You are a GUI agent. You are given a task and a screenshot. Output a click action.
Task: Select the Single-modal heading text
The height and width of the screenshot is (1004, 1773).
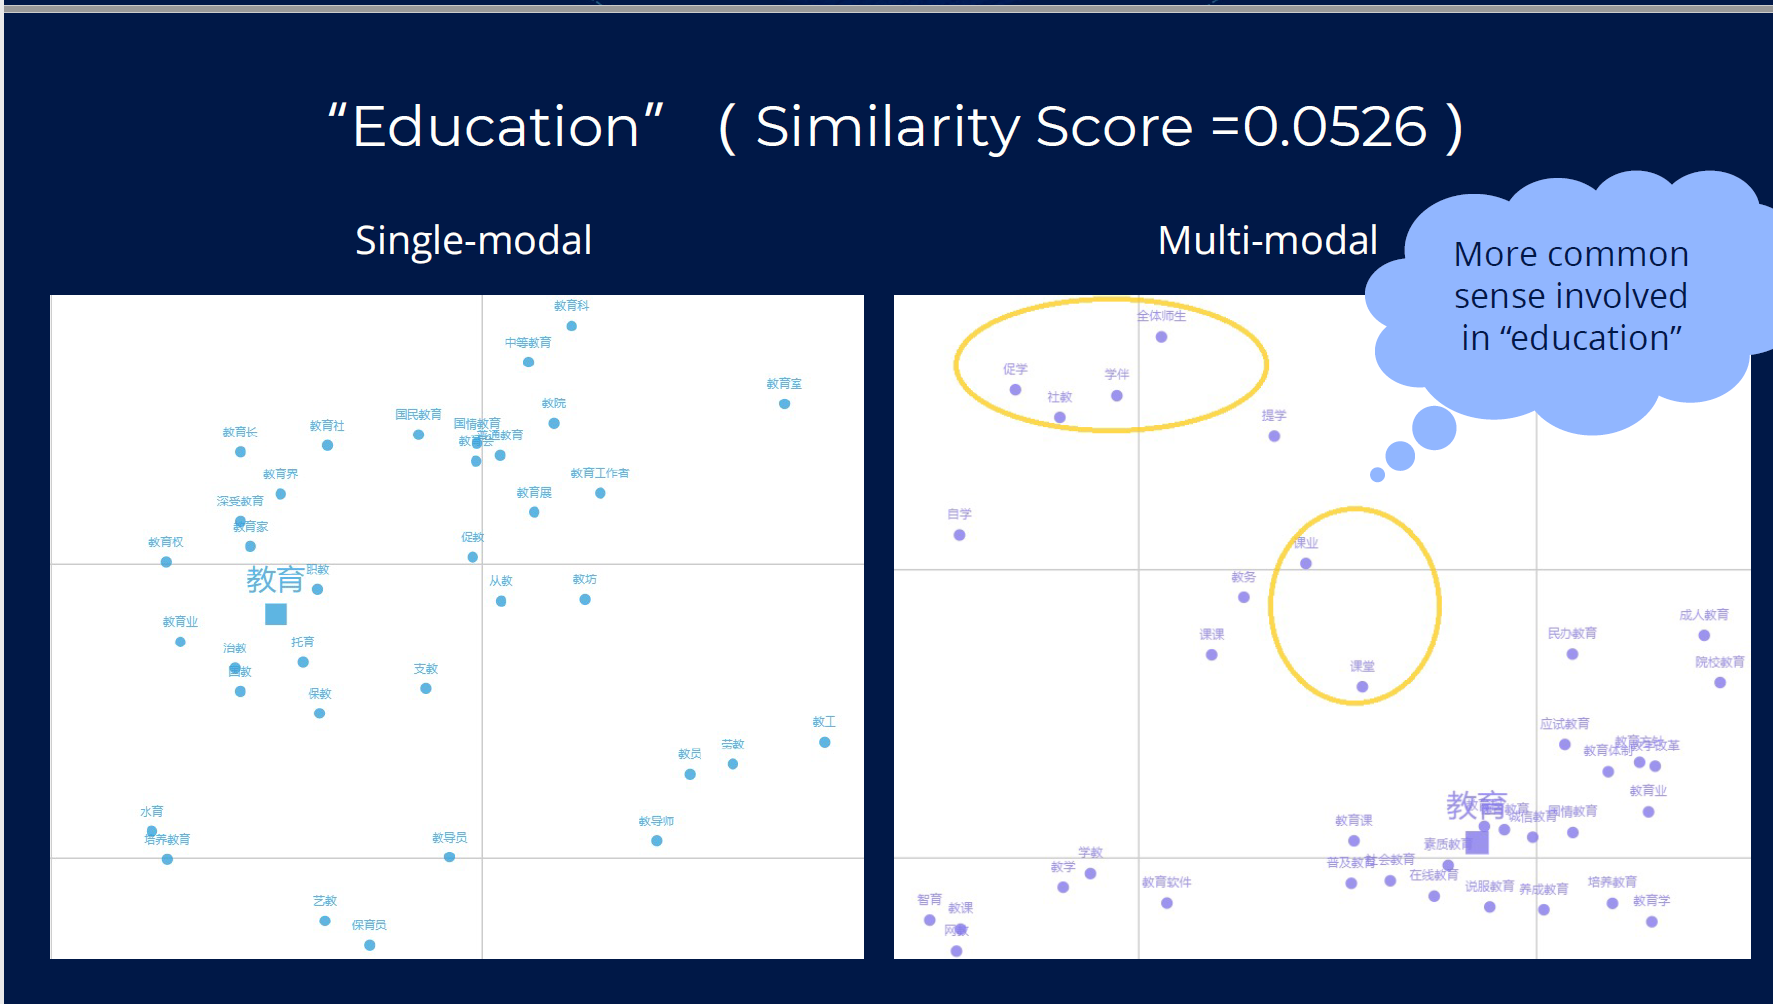point(473,241)
